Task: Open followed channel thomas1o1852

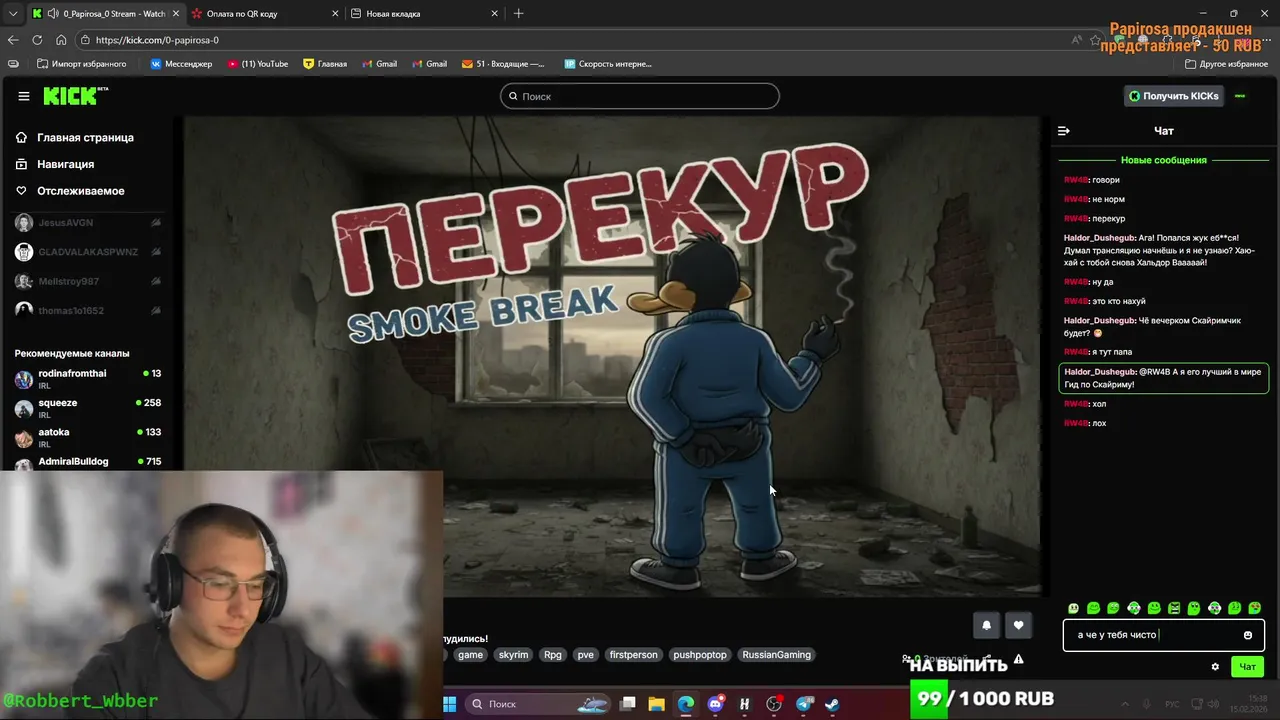Action: click(x=88, y=310)
